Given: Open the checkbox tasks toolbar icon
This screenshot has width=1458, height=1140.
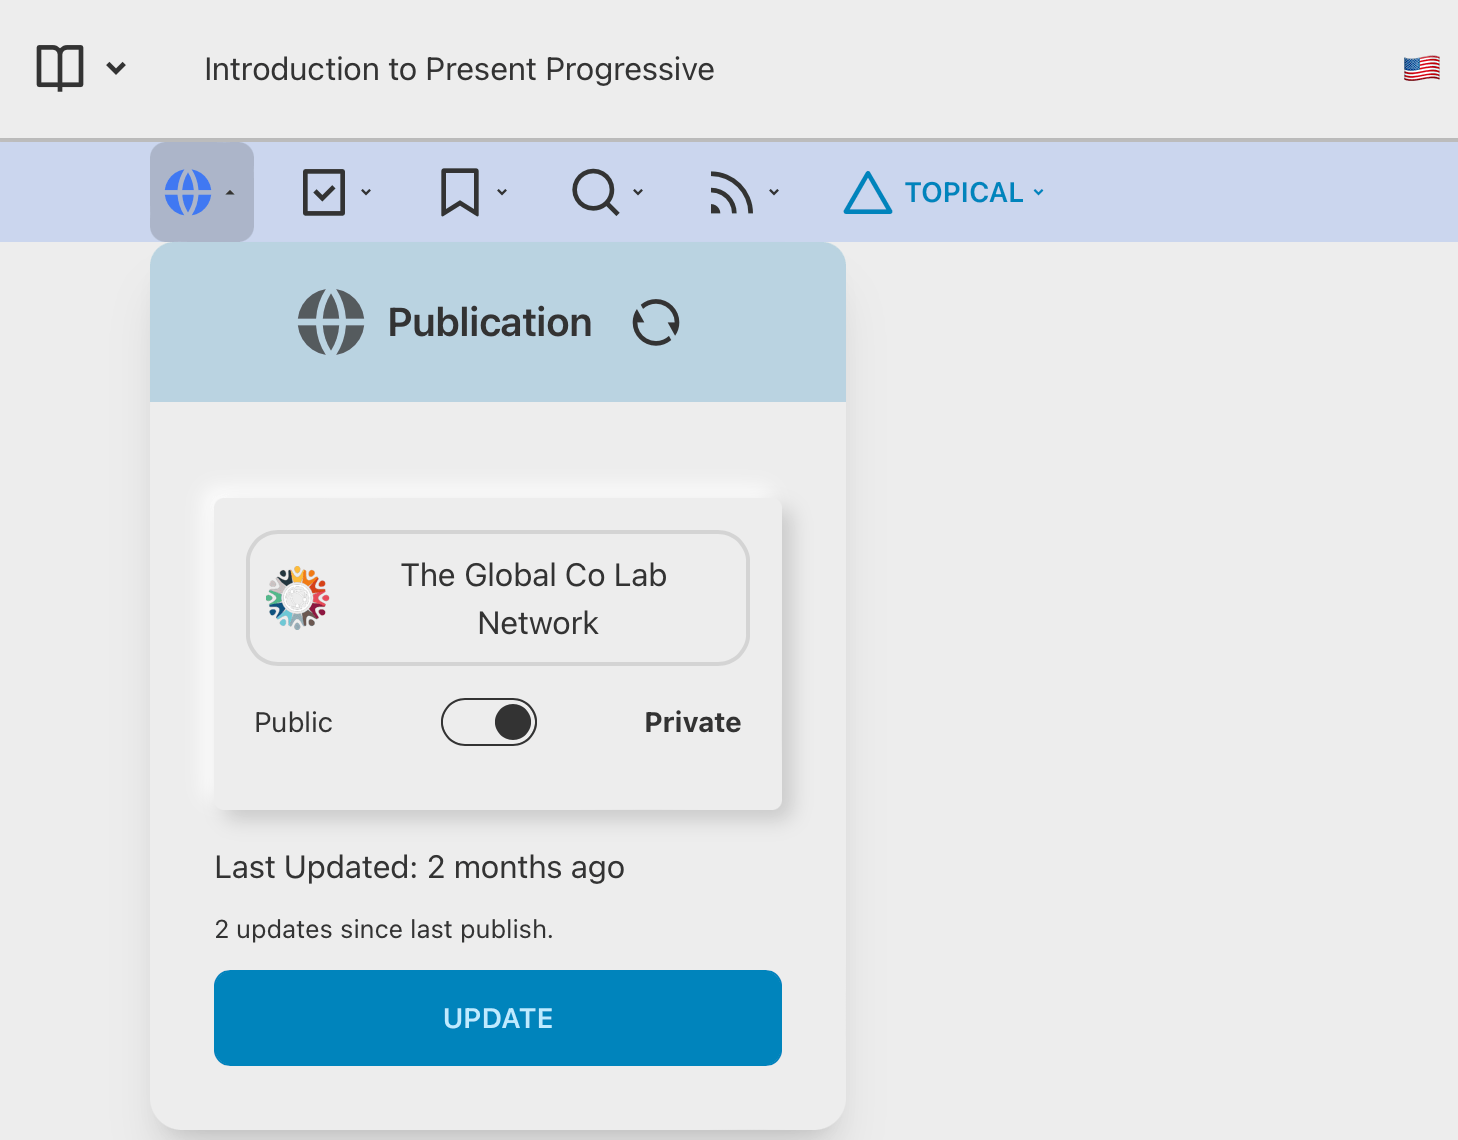Looking at the screenshot, I should click(324, 192).
